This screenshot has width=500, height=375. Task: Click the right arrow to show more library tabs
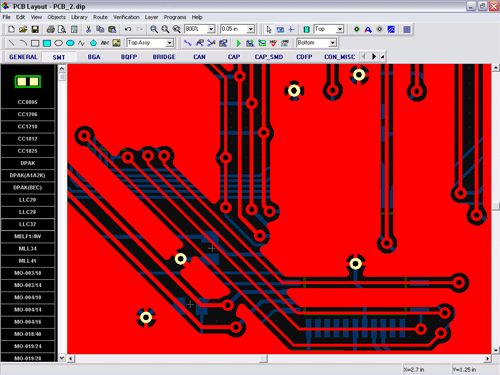pos(374,57)
